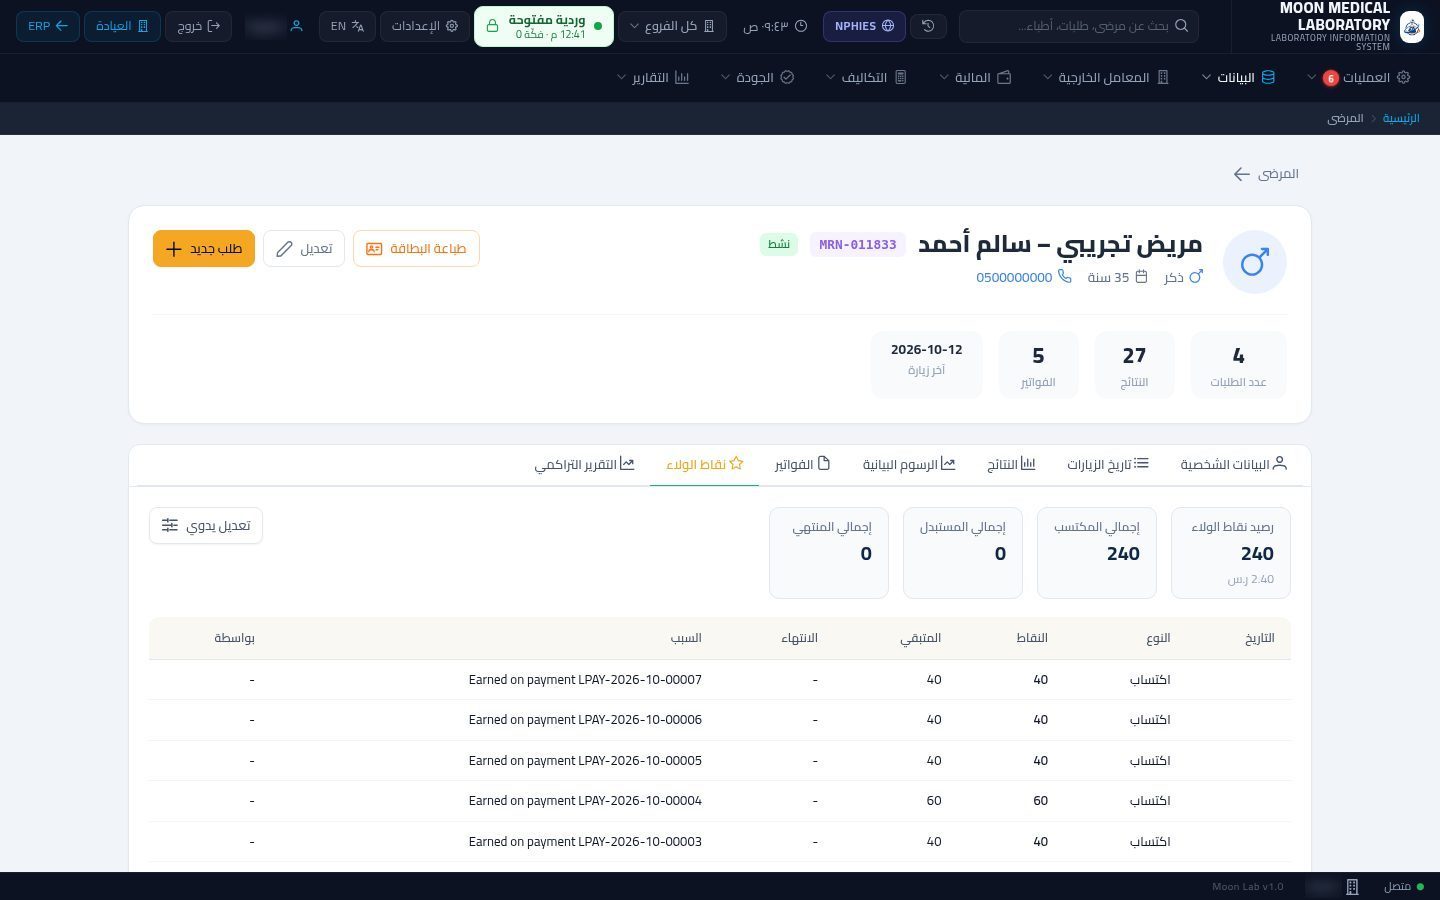Open the النتائج results tab
Screen dimensions: 1440x900
(x=1011, y=465)
